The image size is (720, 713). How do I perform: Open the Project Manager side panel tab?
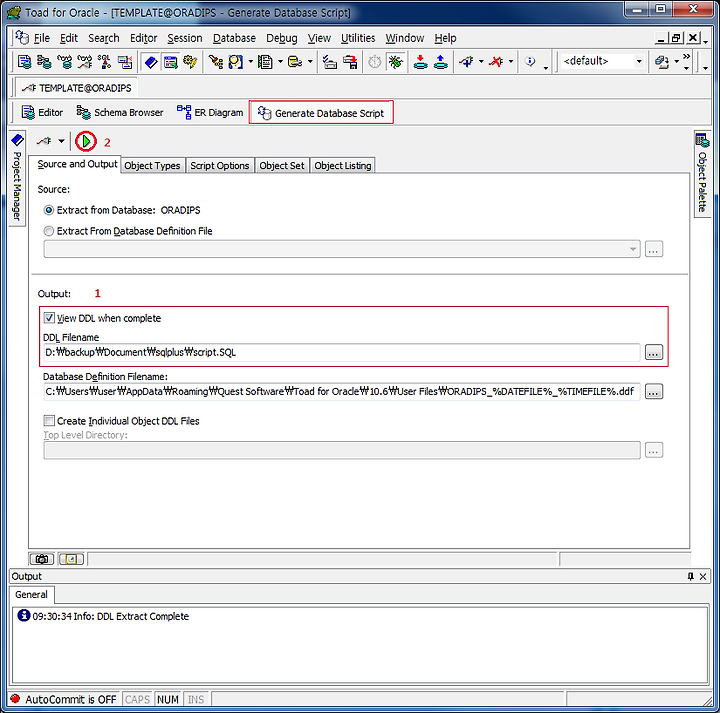pyautogui.click(x=17, y=179)
